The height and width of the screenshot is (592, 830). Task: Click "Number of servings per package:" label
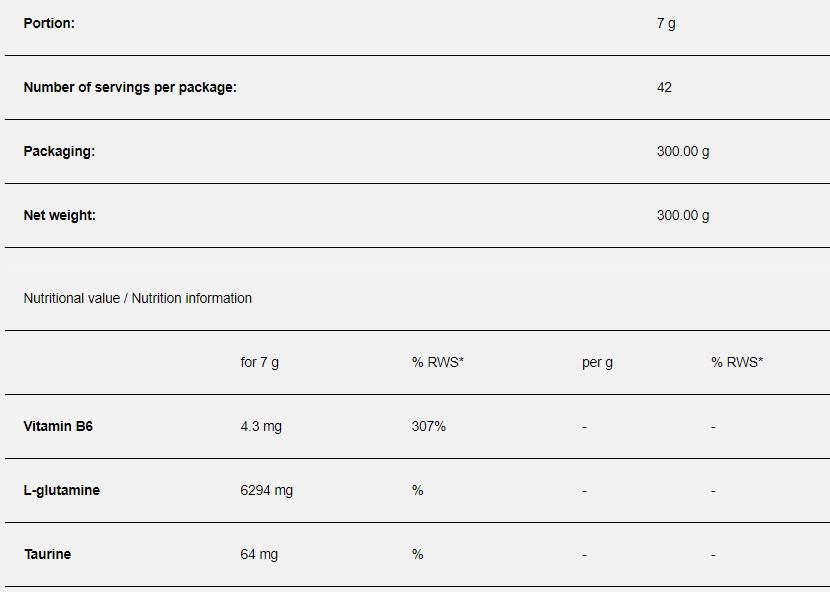[130, 87]
